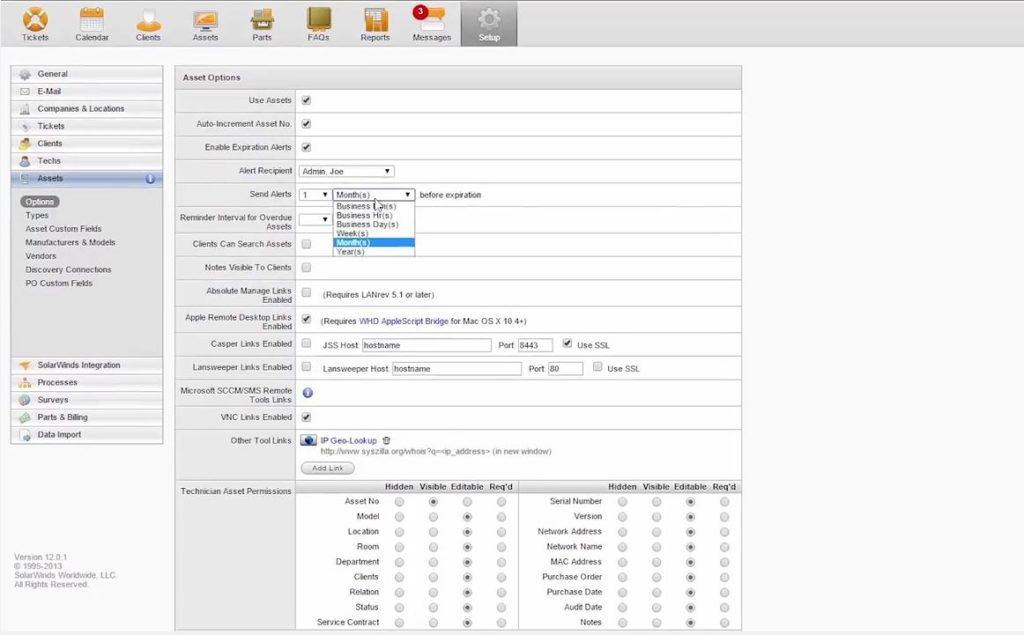Open Asset Custom Fields settings
This screenshot has width=1024, height=635.
63,229
